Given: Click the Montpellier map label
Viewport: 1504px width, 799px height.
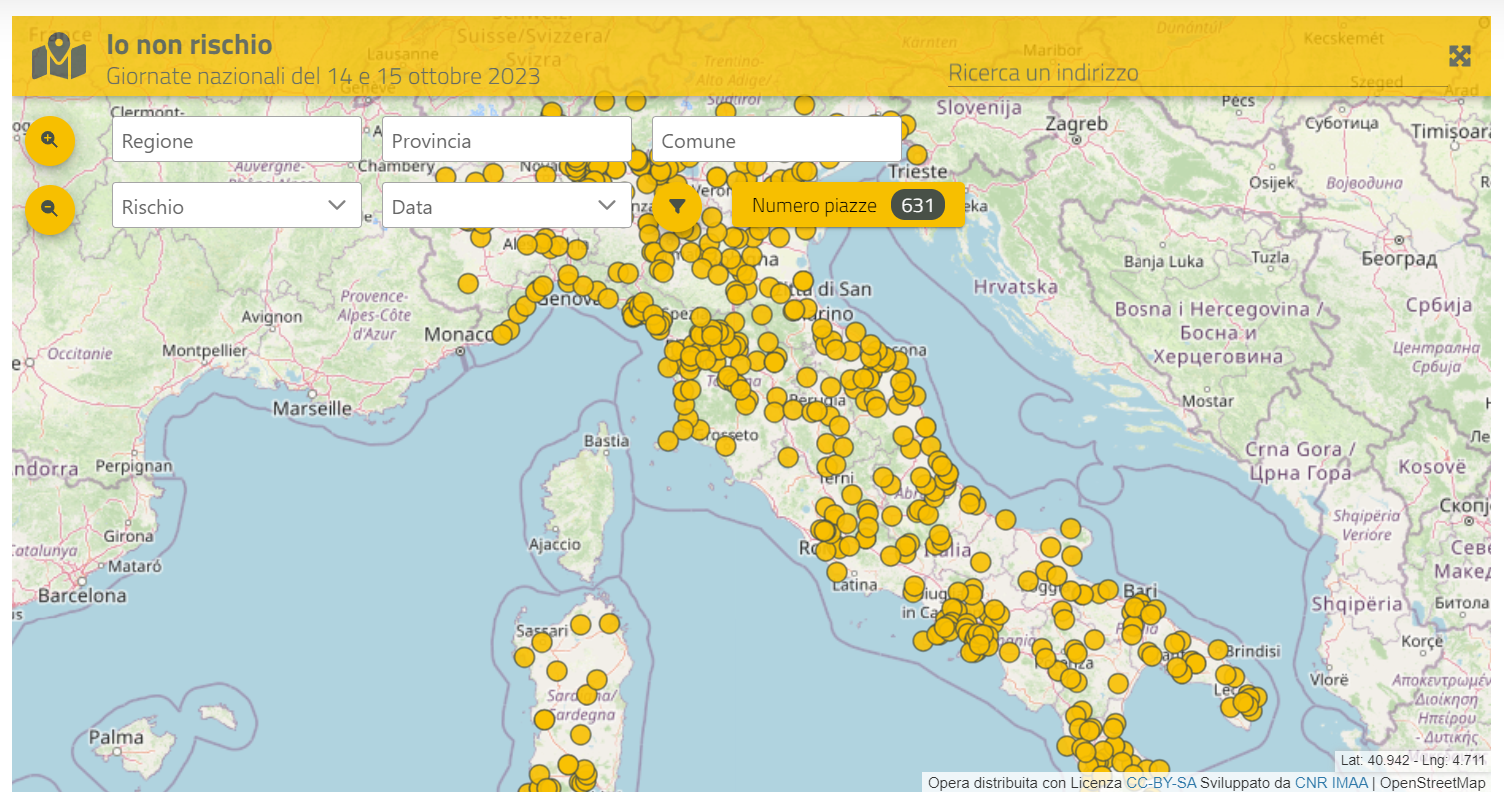Looking at the screenshot, I should (x=204, y=351).
